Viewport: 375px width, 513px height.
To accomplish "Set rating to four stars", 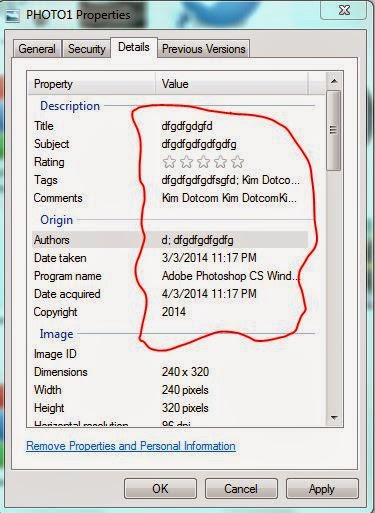I will [x=220, y=162].
